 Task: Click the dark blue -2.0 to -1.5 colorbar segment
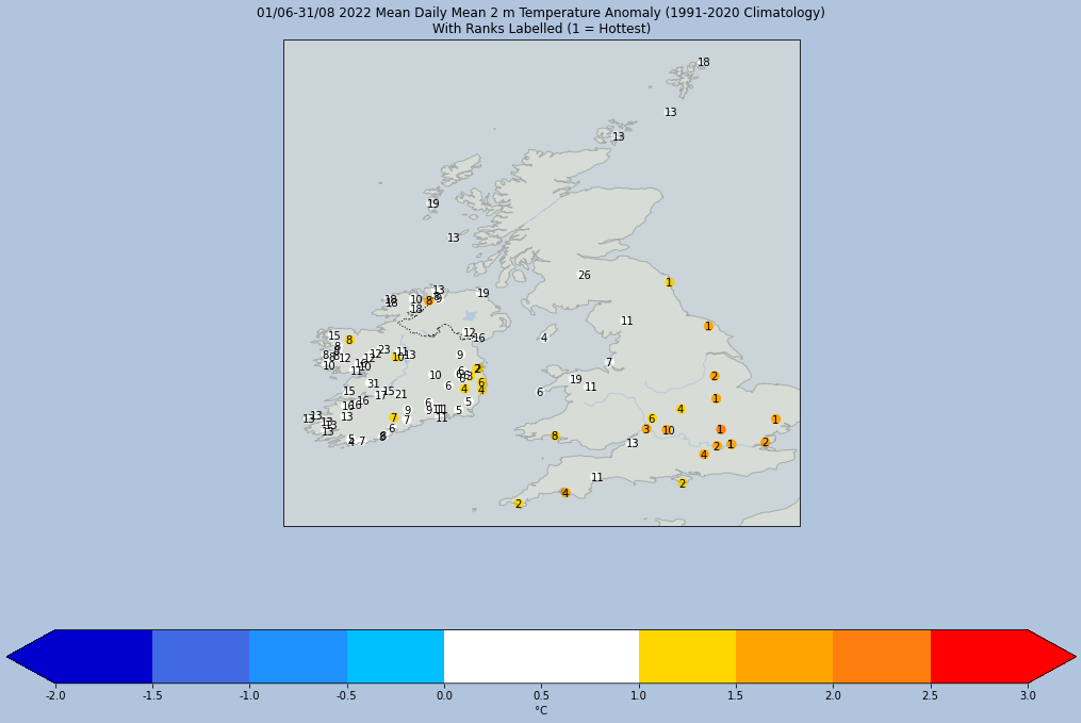pyautogui.click(x=103, y=656)
